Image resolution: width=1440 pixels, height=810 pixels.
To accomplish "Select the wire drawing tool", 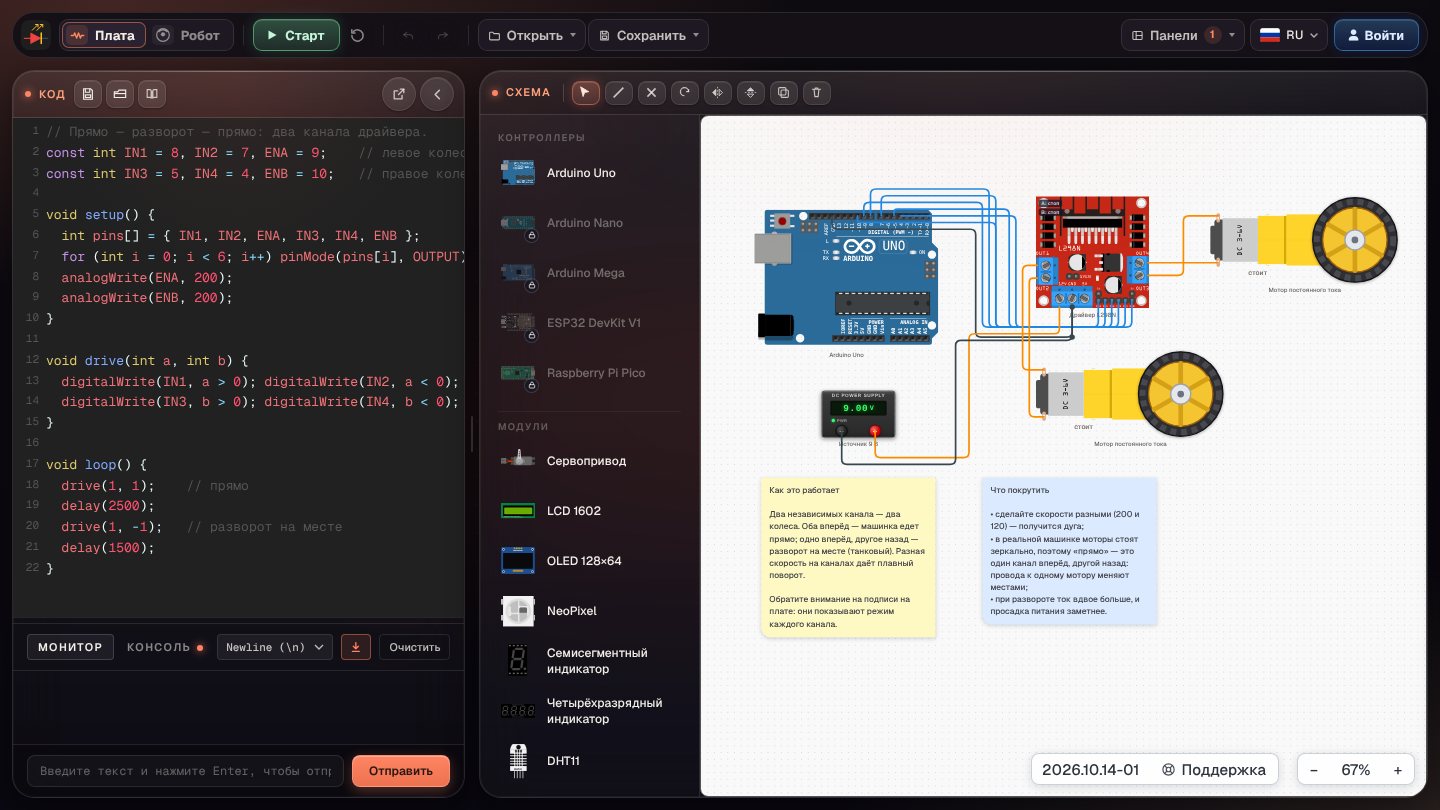I will [x=619, y=93].
